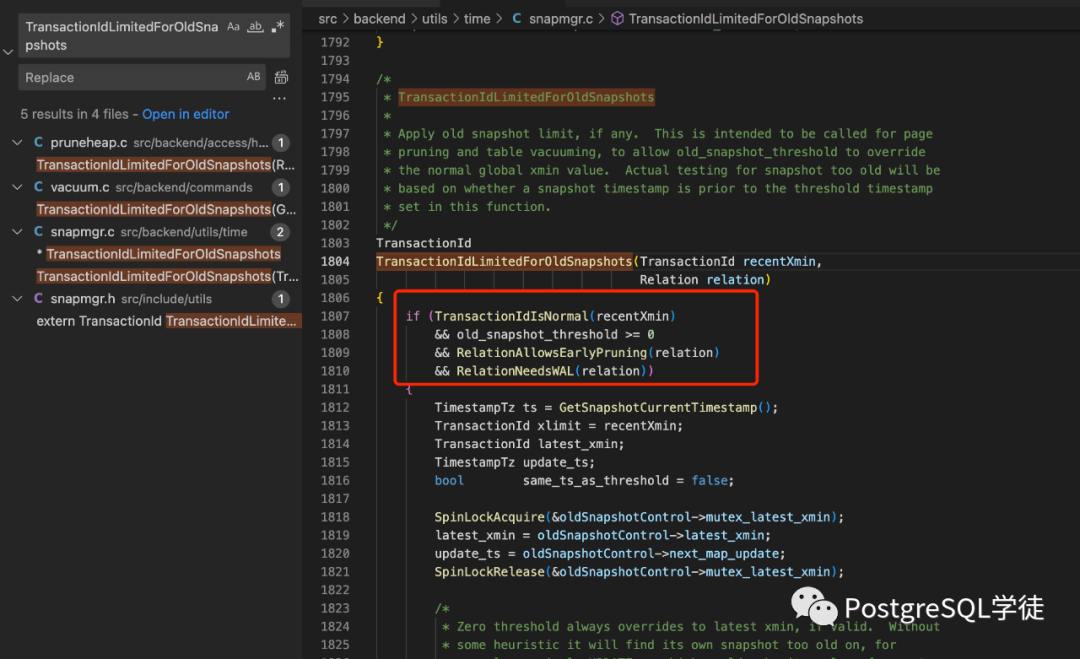Screen dimensions: 1080x659
Task: Toggle Match Whole Word option
Action: (x=256, y=27)
